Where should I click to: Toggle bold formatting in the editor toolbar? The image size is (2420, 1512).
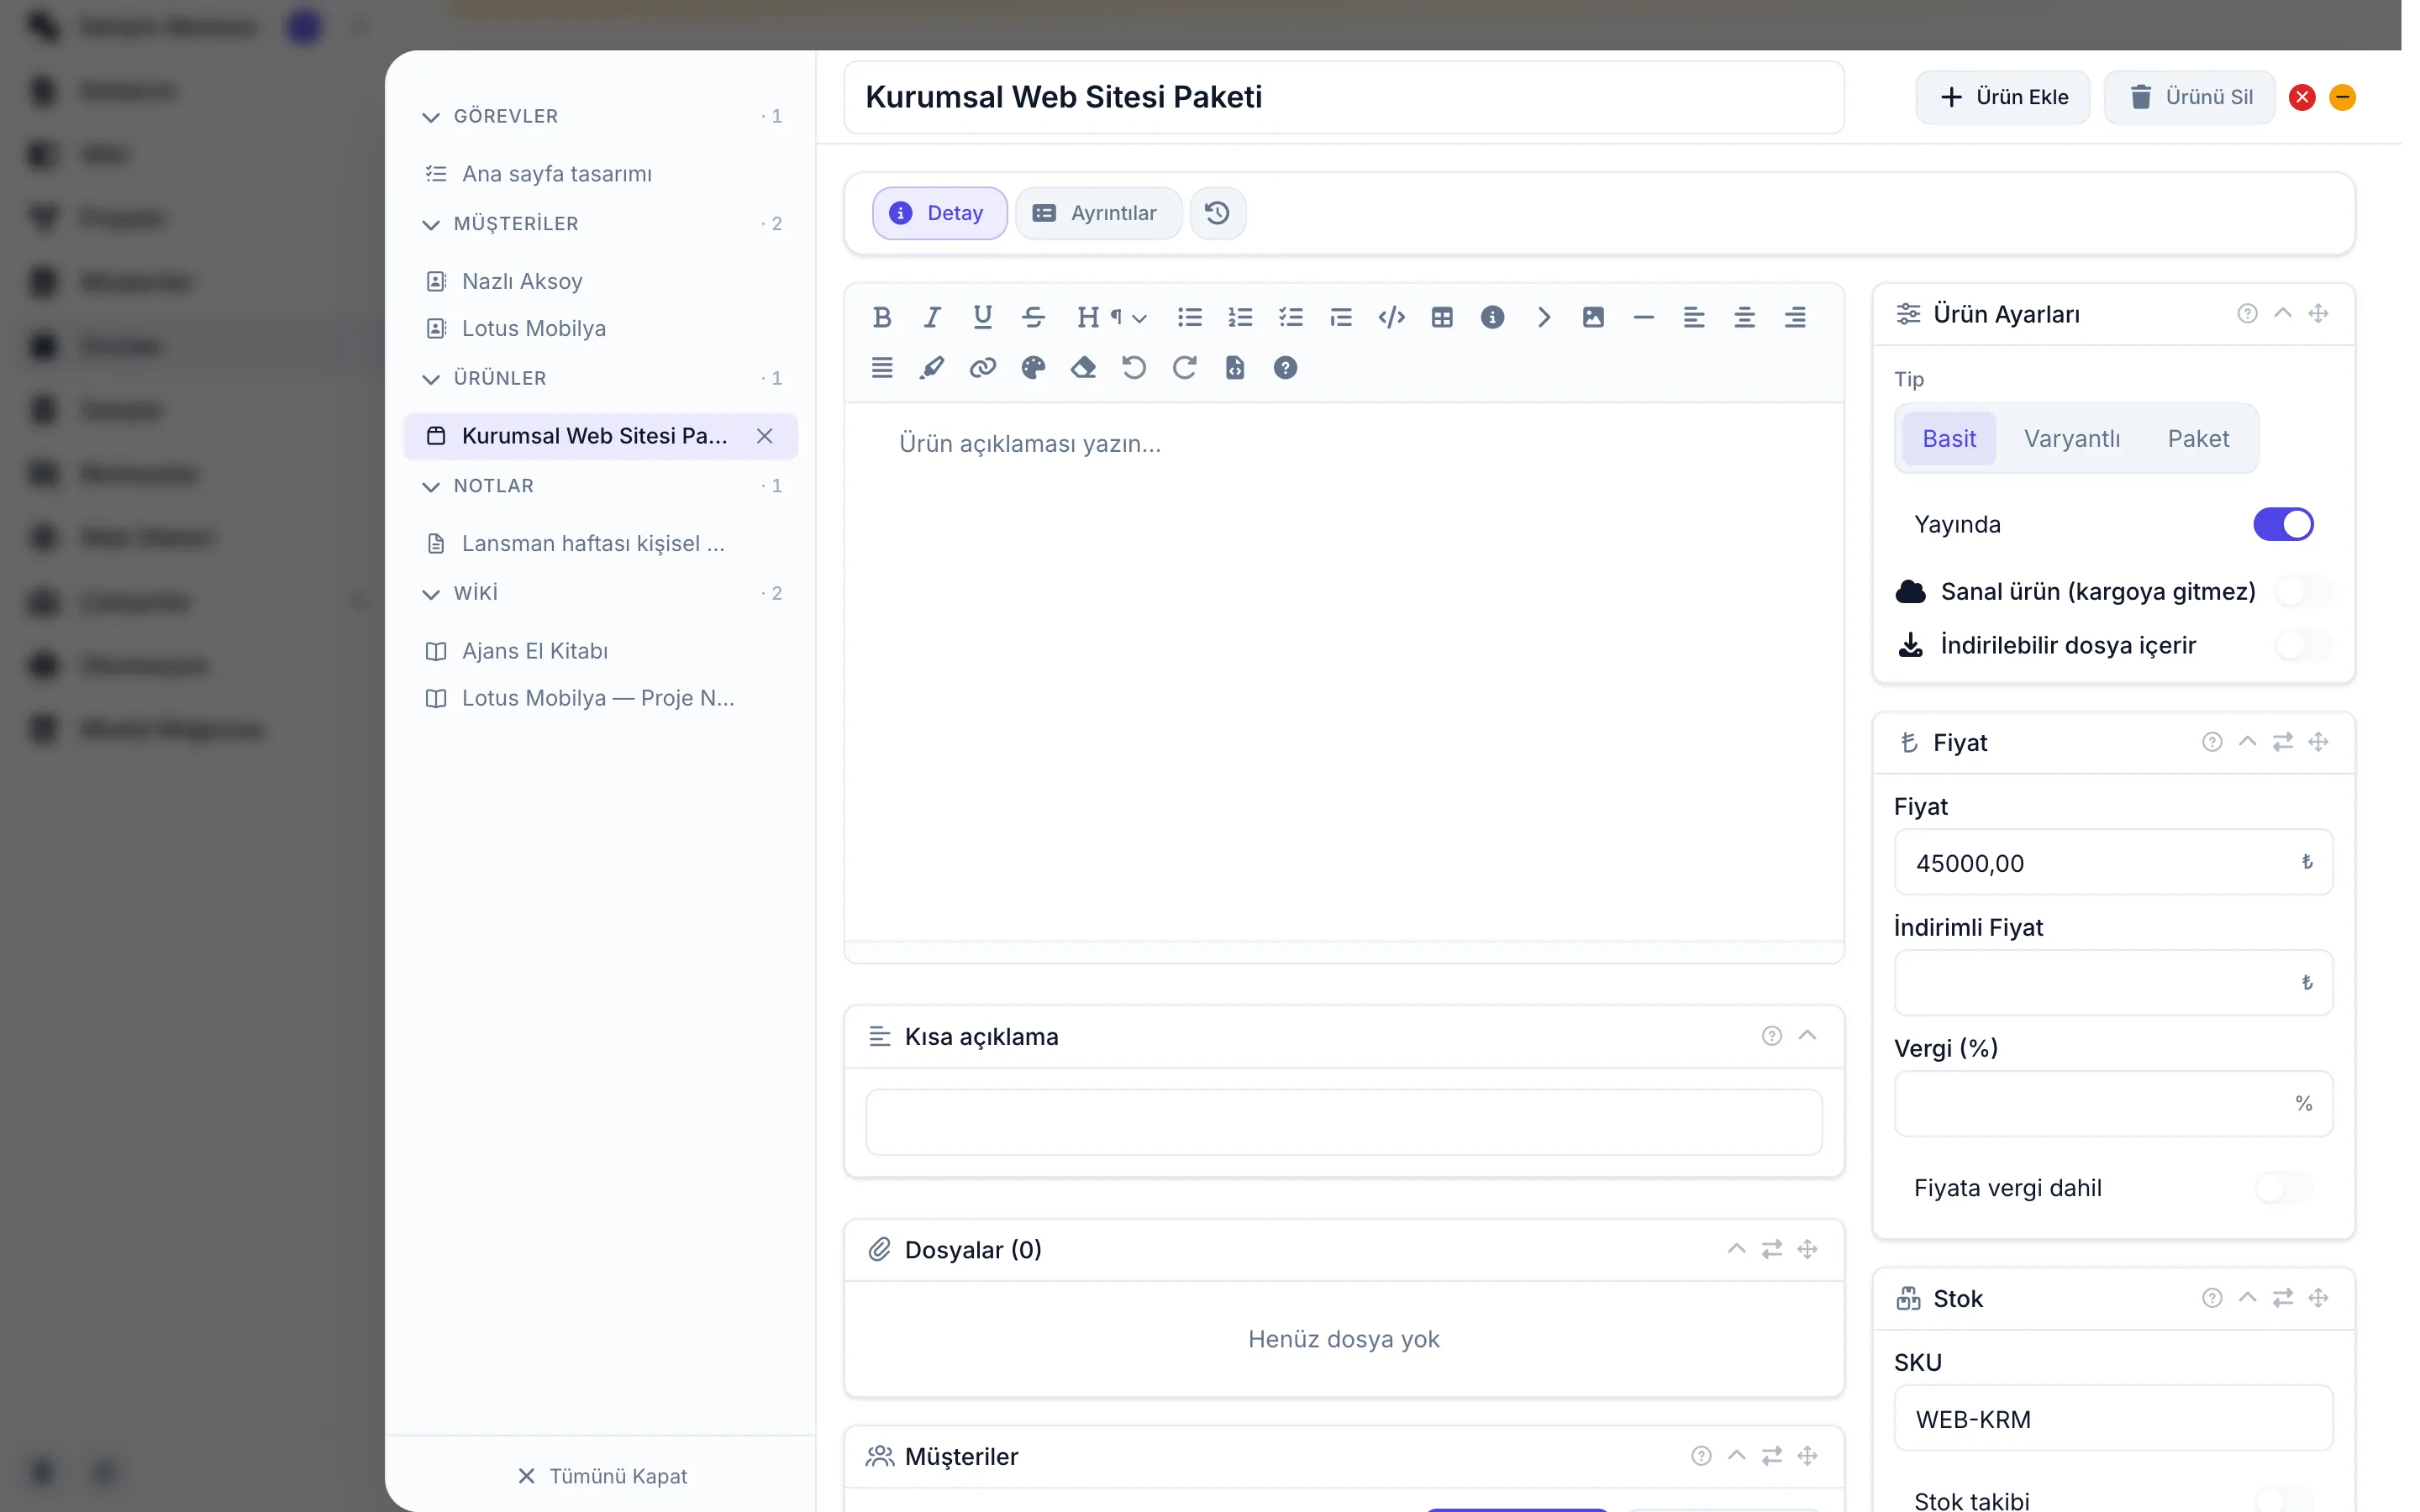(881, 317)
